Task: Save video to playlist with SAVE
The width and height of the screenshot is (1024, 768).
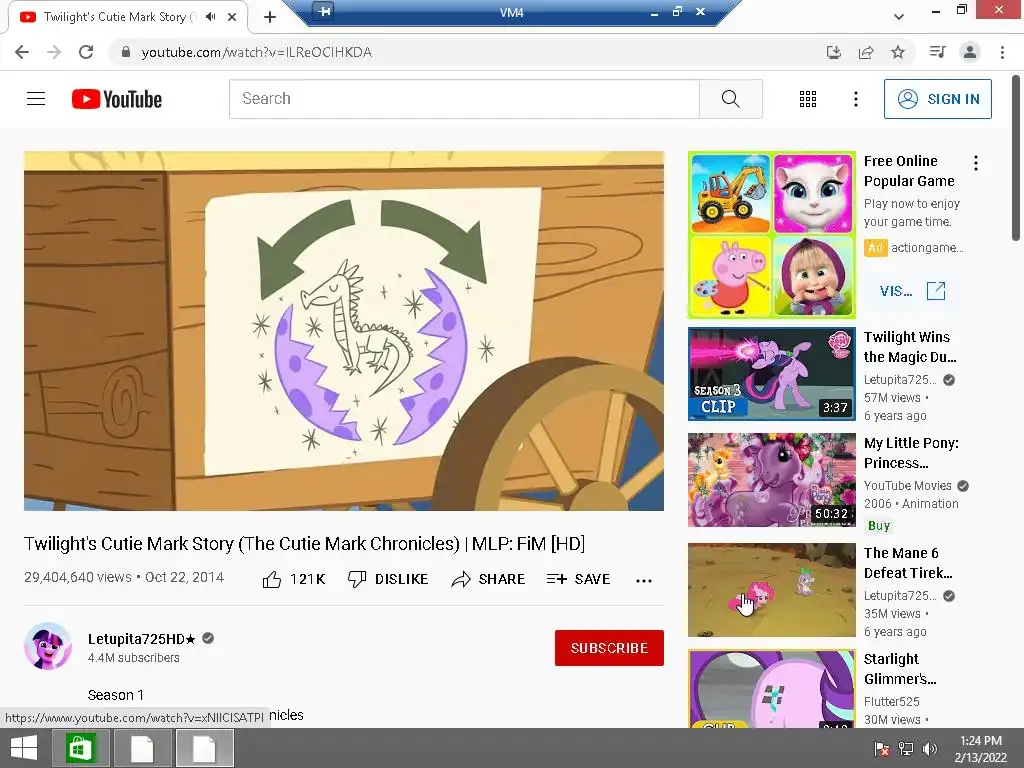Action: [578, 579]
